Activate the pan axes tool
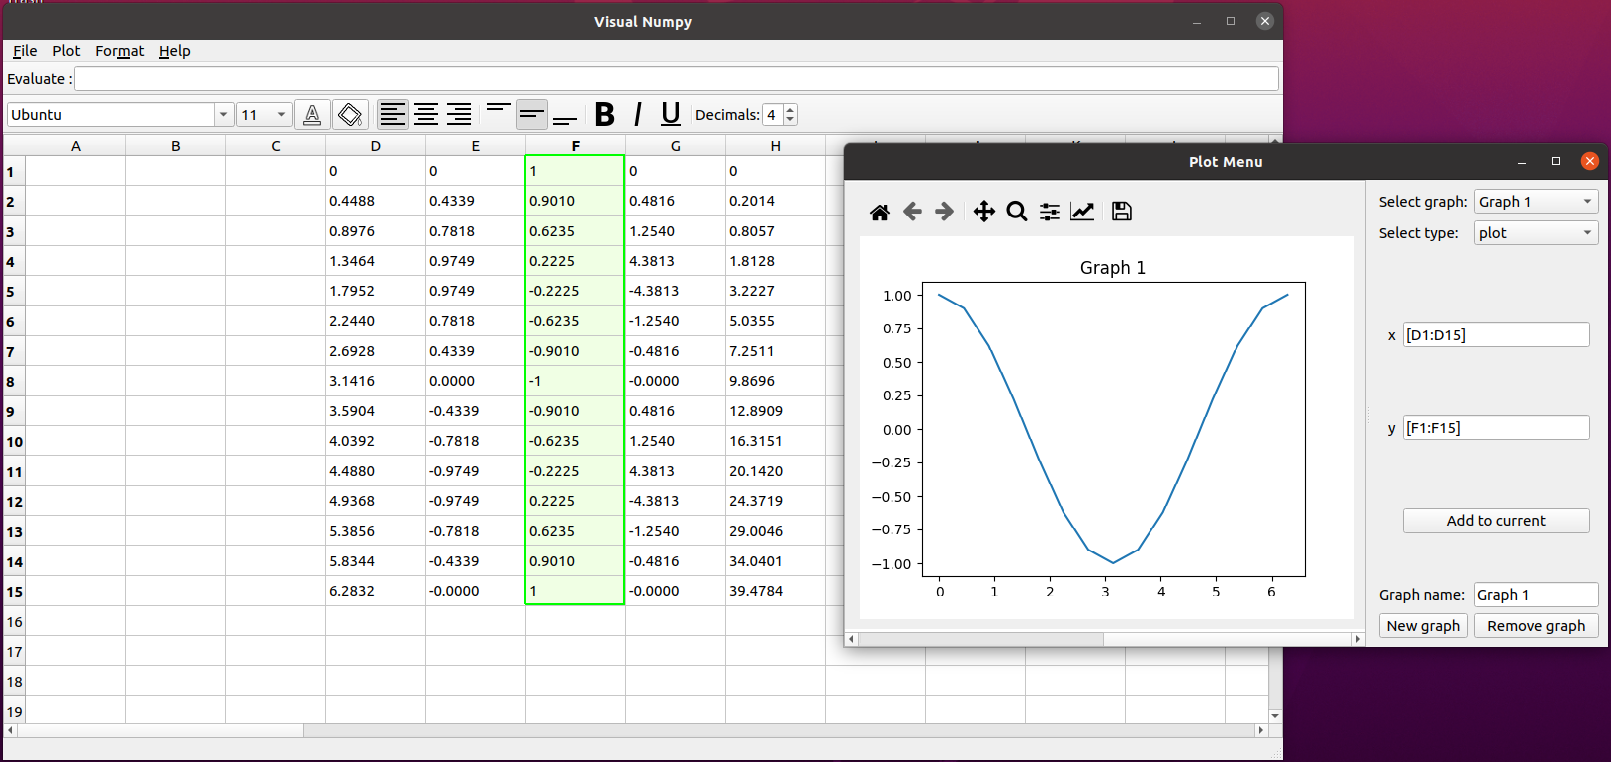The image size is (1611, 762). tap(984, 211)
